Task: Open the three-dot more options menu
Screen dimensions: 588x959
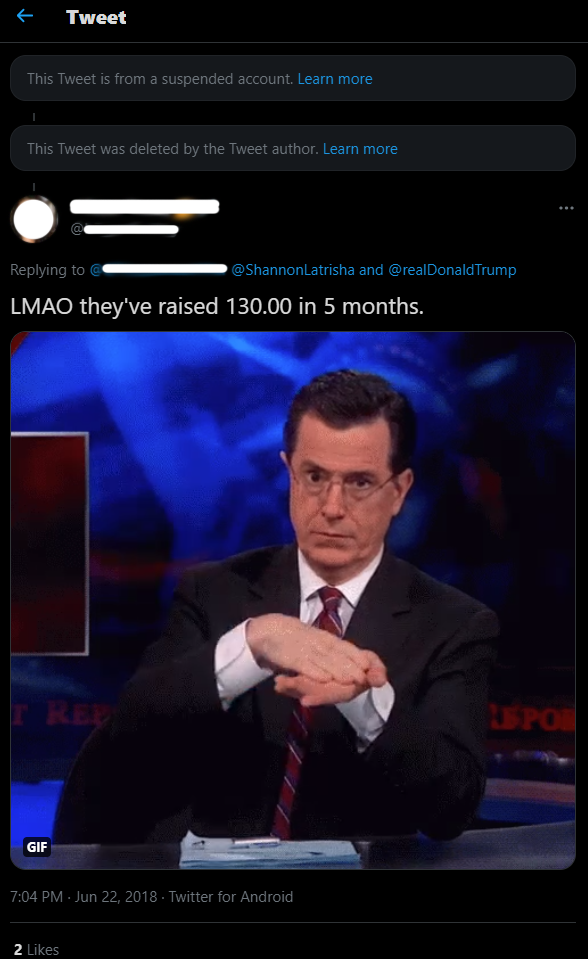Action: (x=566, y=208)
